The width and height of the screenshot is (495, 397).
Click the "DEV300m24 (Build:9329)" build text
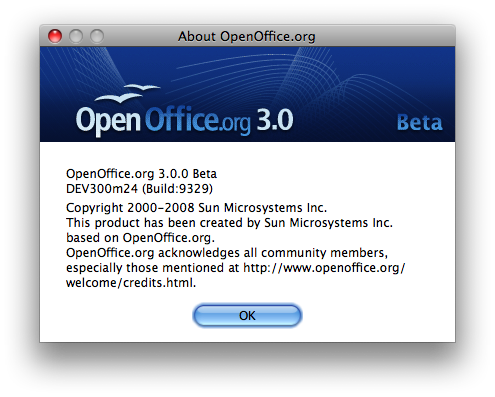tap(139, 189)
